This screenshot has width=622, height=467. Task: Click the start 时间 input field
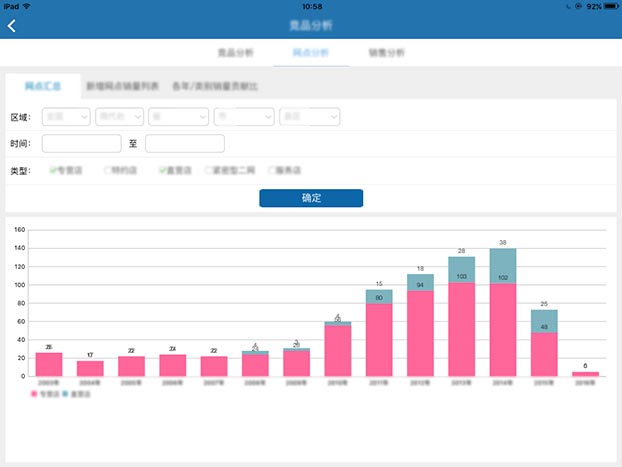pyautogui.click(x=82, y=144)
